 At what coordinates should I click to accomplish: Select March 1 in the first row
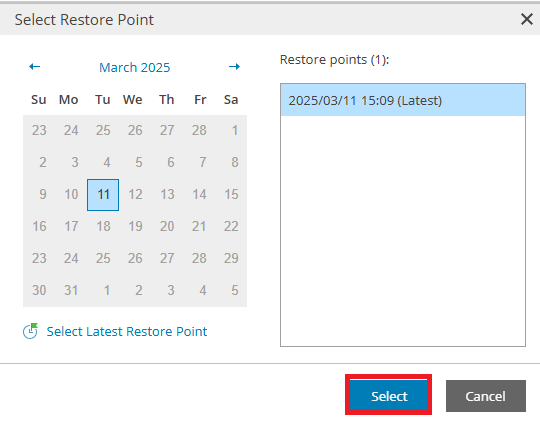[231, 131]
